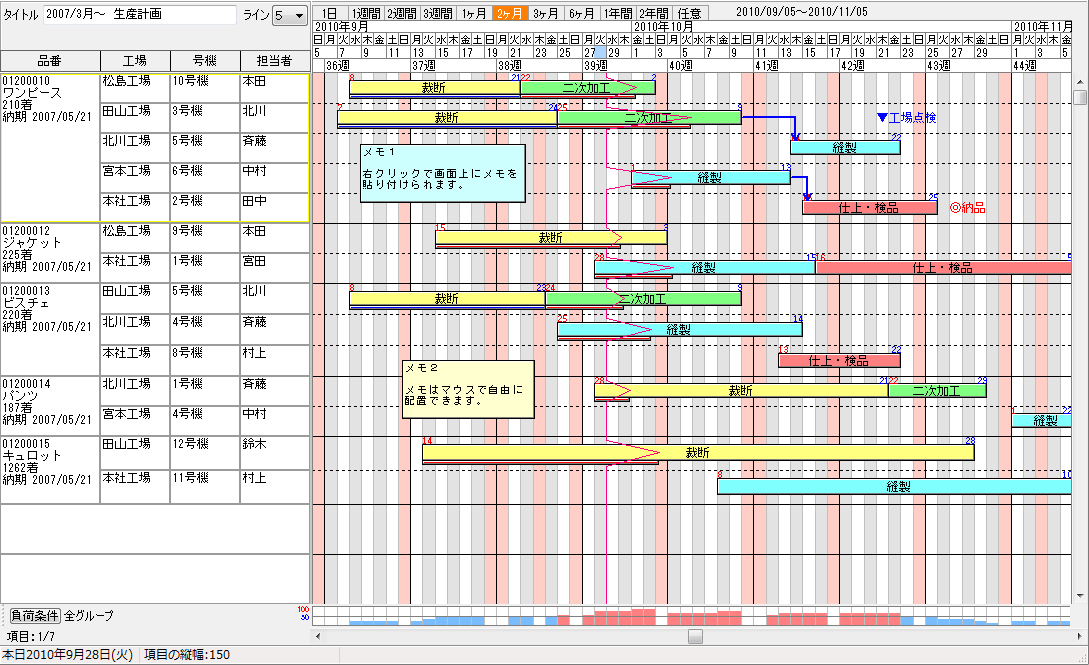Select the 1ヶ月 time range tab

[474, 14]
